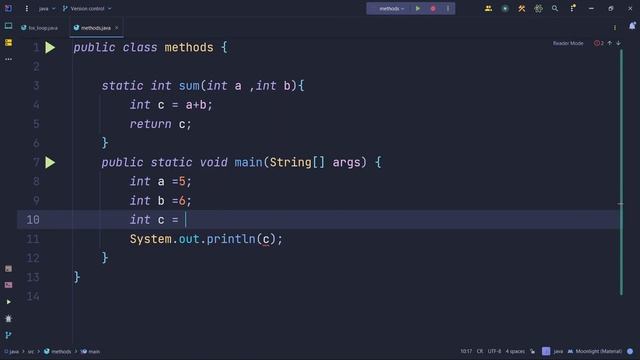This screenshot has width=640, height=360.
Task: Click the Debug bug button in toolbar
Action: pos(433,9)
